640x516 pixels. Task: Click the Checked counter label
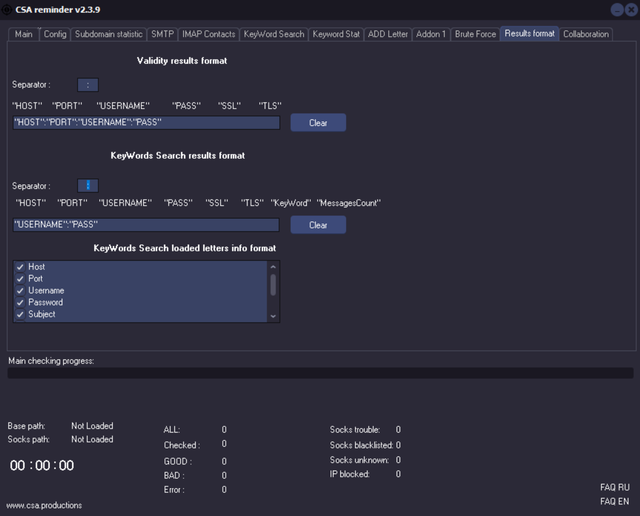(182, 445)
